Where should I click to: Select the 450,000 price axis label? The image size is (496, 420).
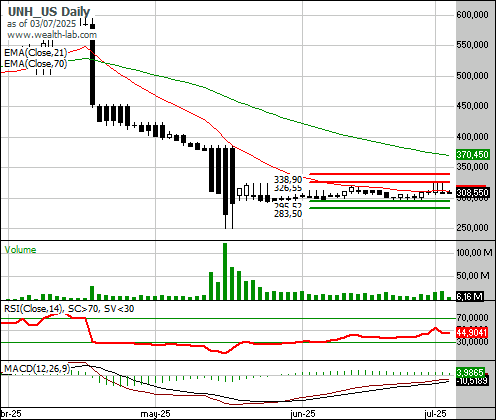472,105
